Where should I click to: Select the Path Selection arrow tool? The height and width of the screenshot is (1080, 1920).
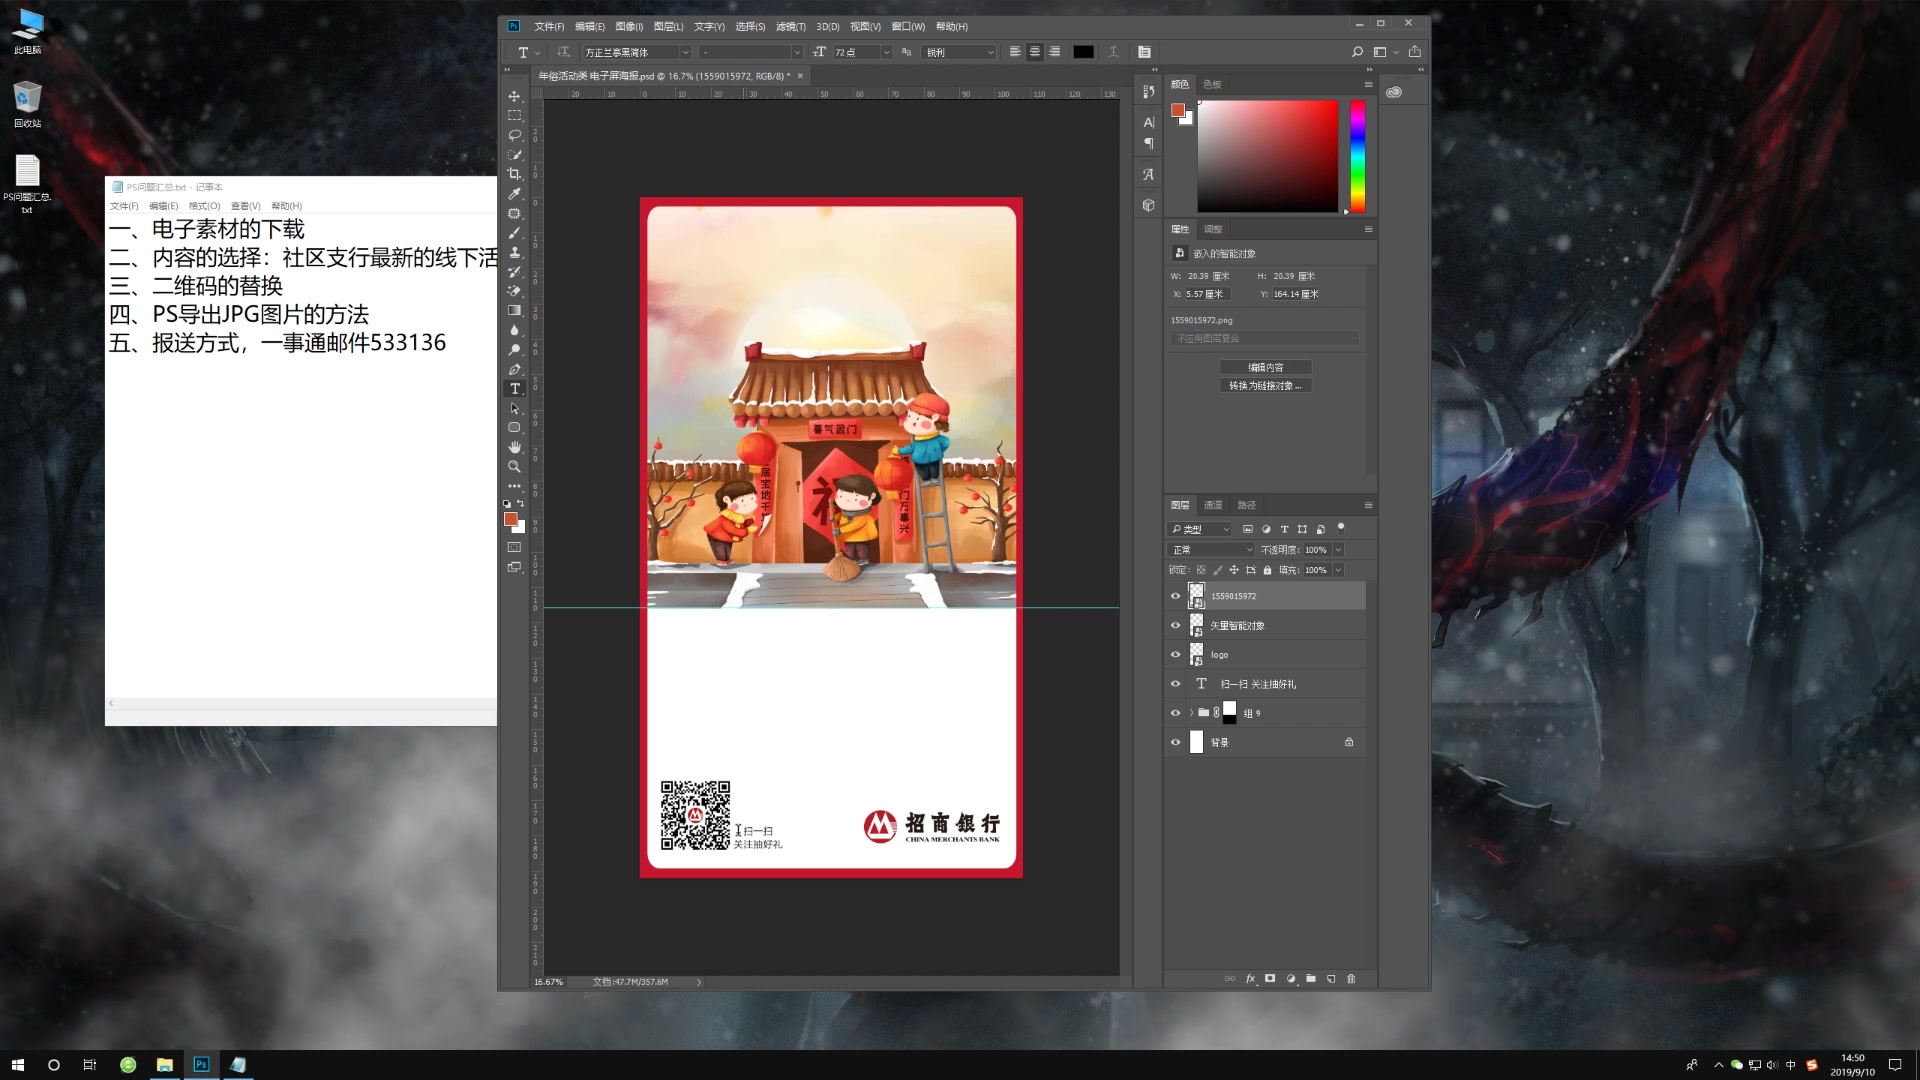click(x=514, y=408)
